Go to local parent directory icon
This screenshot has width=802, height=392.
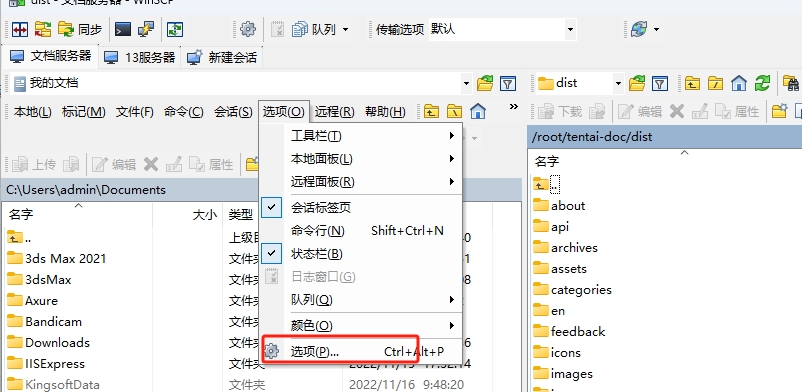(x=432, y=111)
